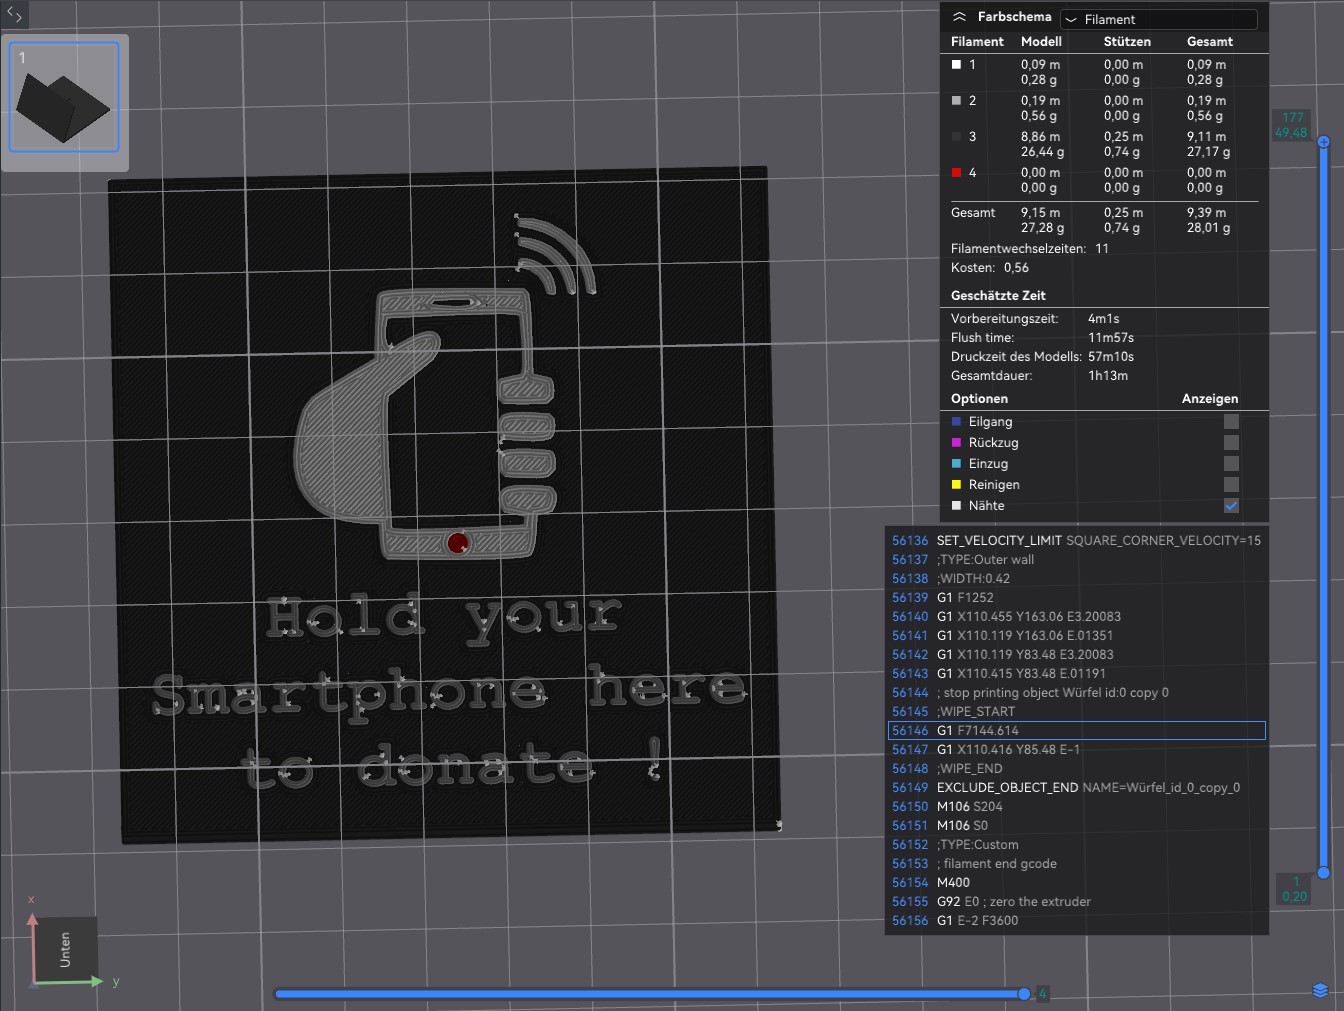Enable the Einzug display checkbox
This screenshot has width=1344, height=1011.
pyautogui.click(x=1231, y=464)
